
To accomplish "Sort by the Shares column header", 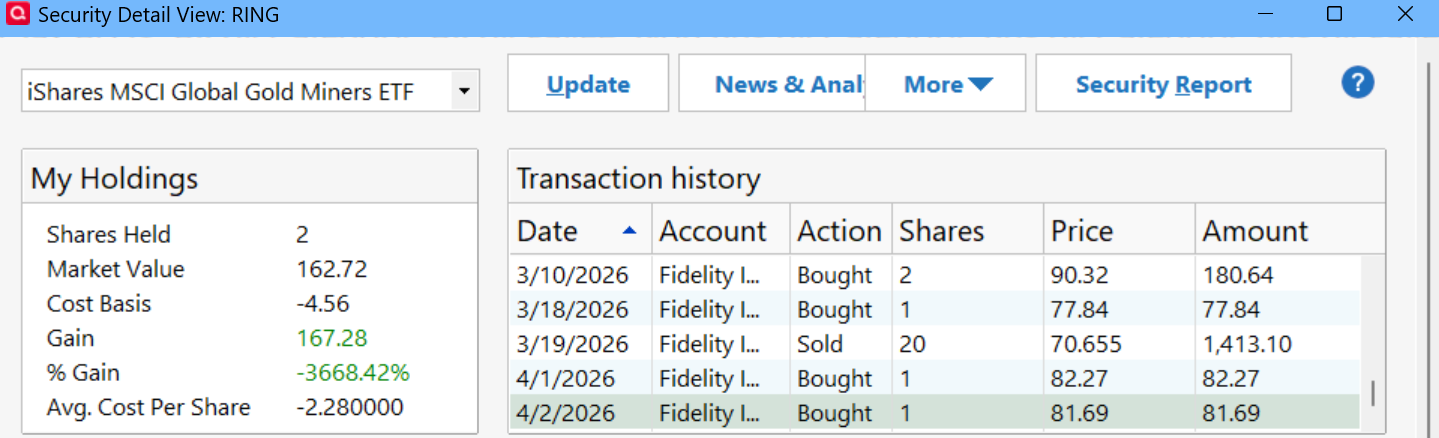I will (942, 231).
